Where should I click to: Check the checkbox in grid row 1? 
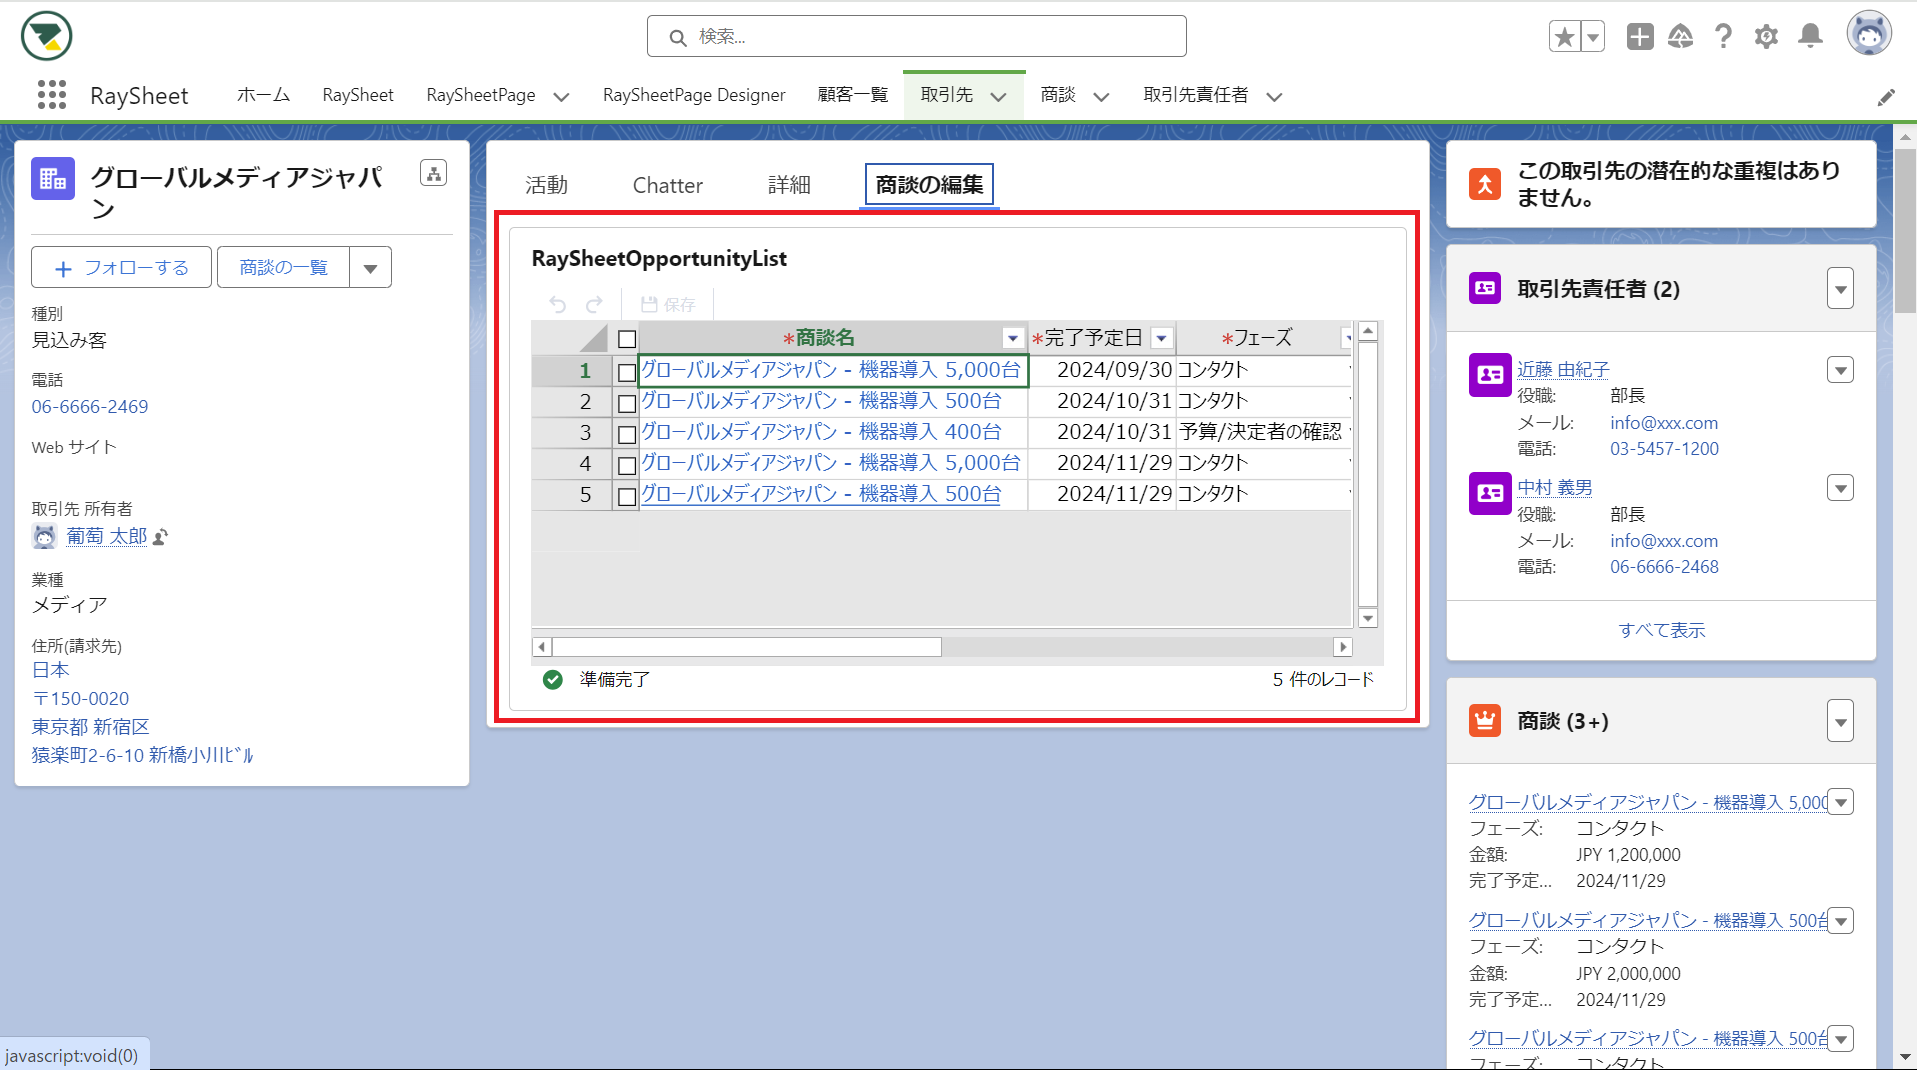[x=627, y=373]
